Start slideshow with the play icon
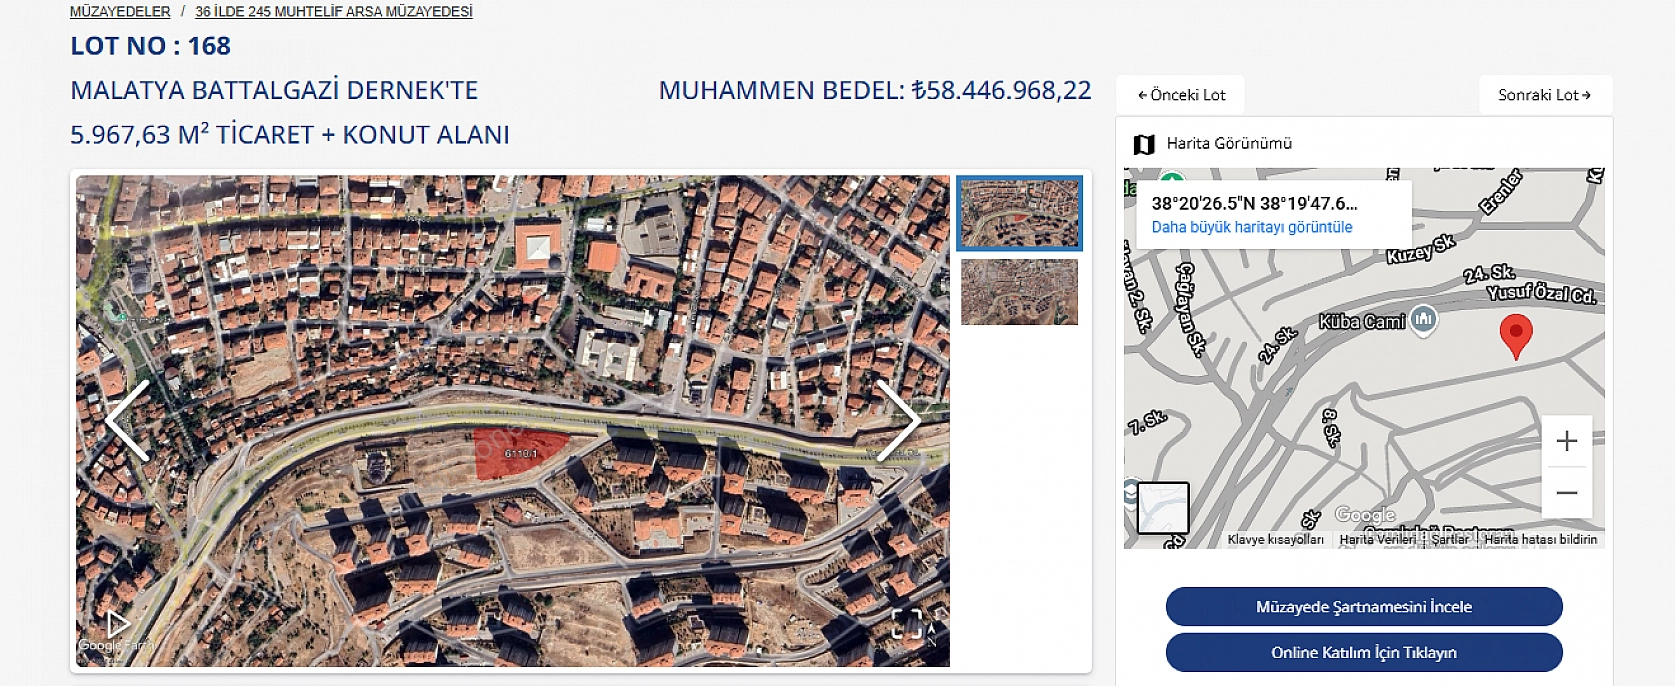Screen dimensions: 1675x686 pyautogui.click(x=118, y=625)
